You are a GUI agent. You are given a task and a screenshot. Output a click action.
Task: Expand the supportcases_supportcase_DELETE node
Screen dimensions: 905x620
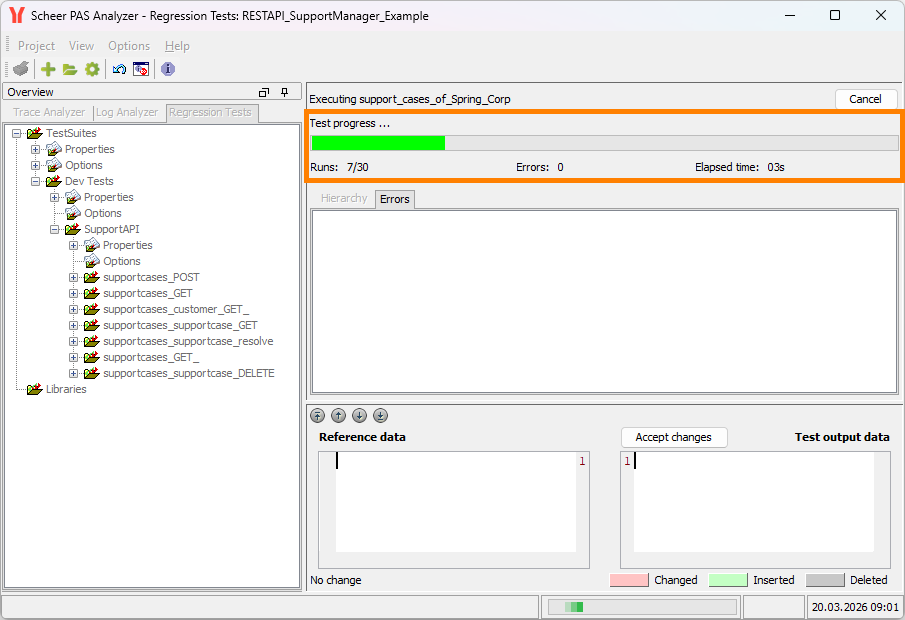coord(73,373)
